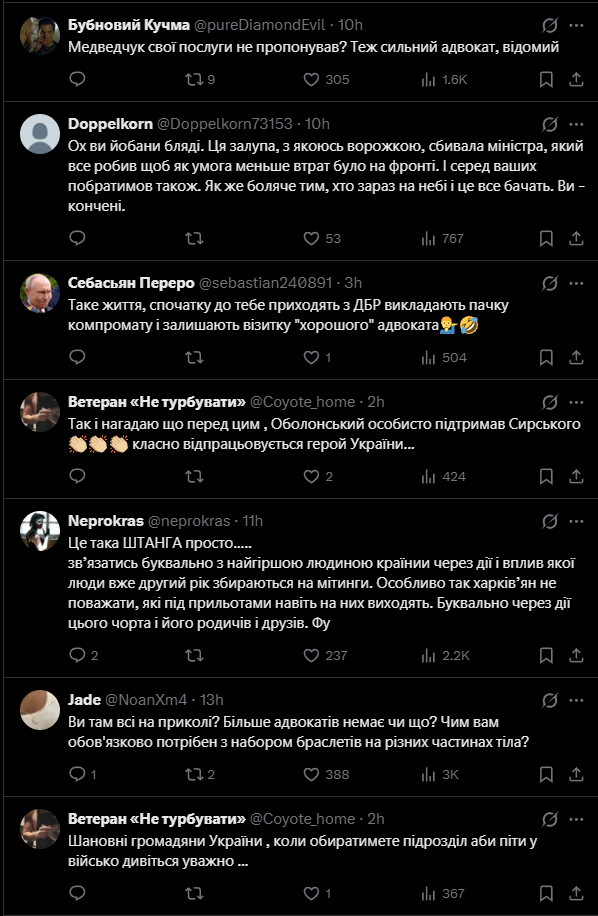
Task: Reply to Neprokras tweet with 2 replies
Action: [84, 655]
